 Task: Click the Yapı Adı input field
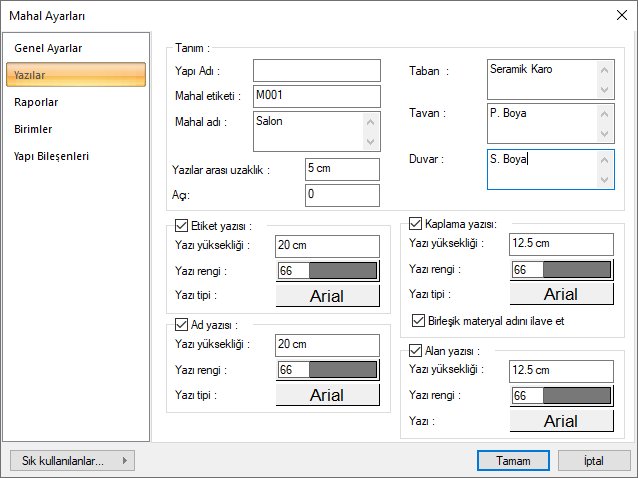click(316, 71)
